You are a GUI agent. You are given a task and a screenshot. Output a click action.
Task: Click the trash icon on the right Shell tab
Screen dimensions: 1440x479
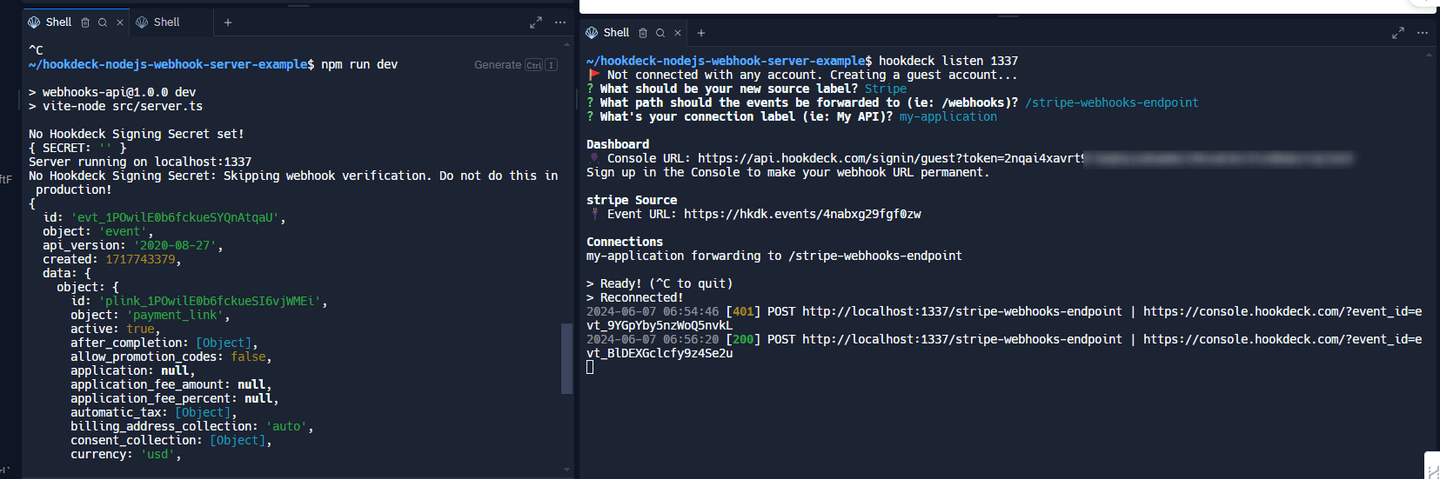point(642,33)
